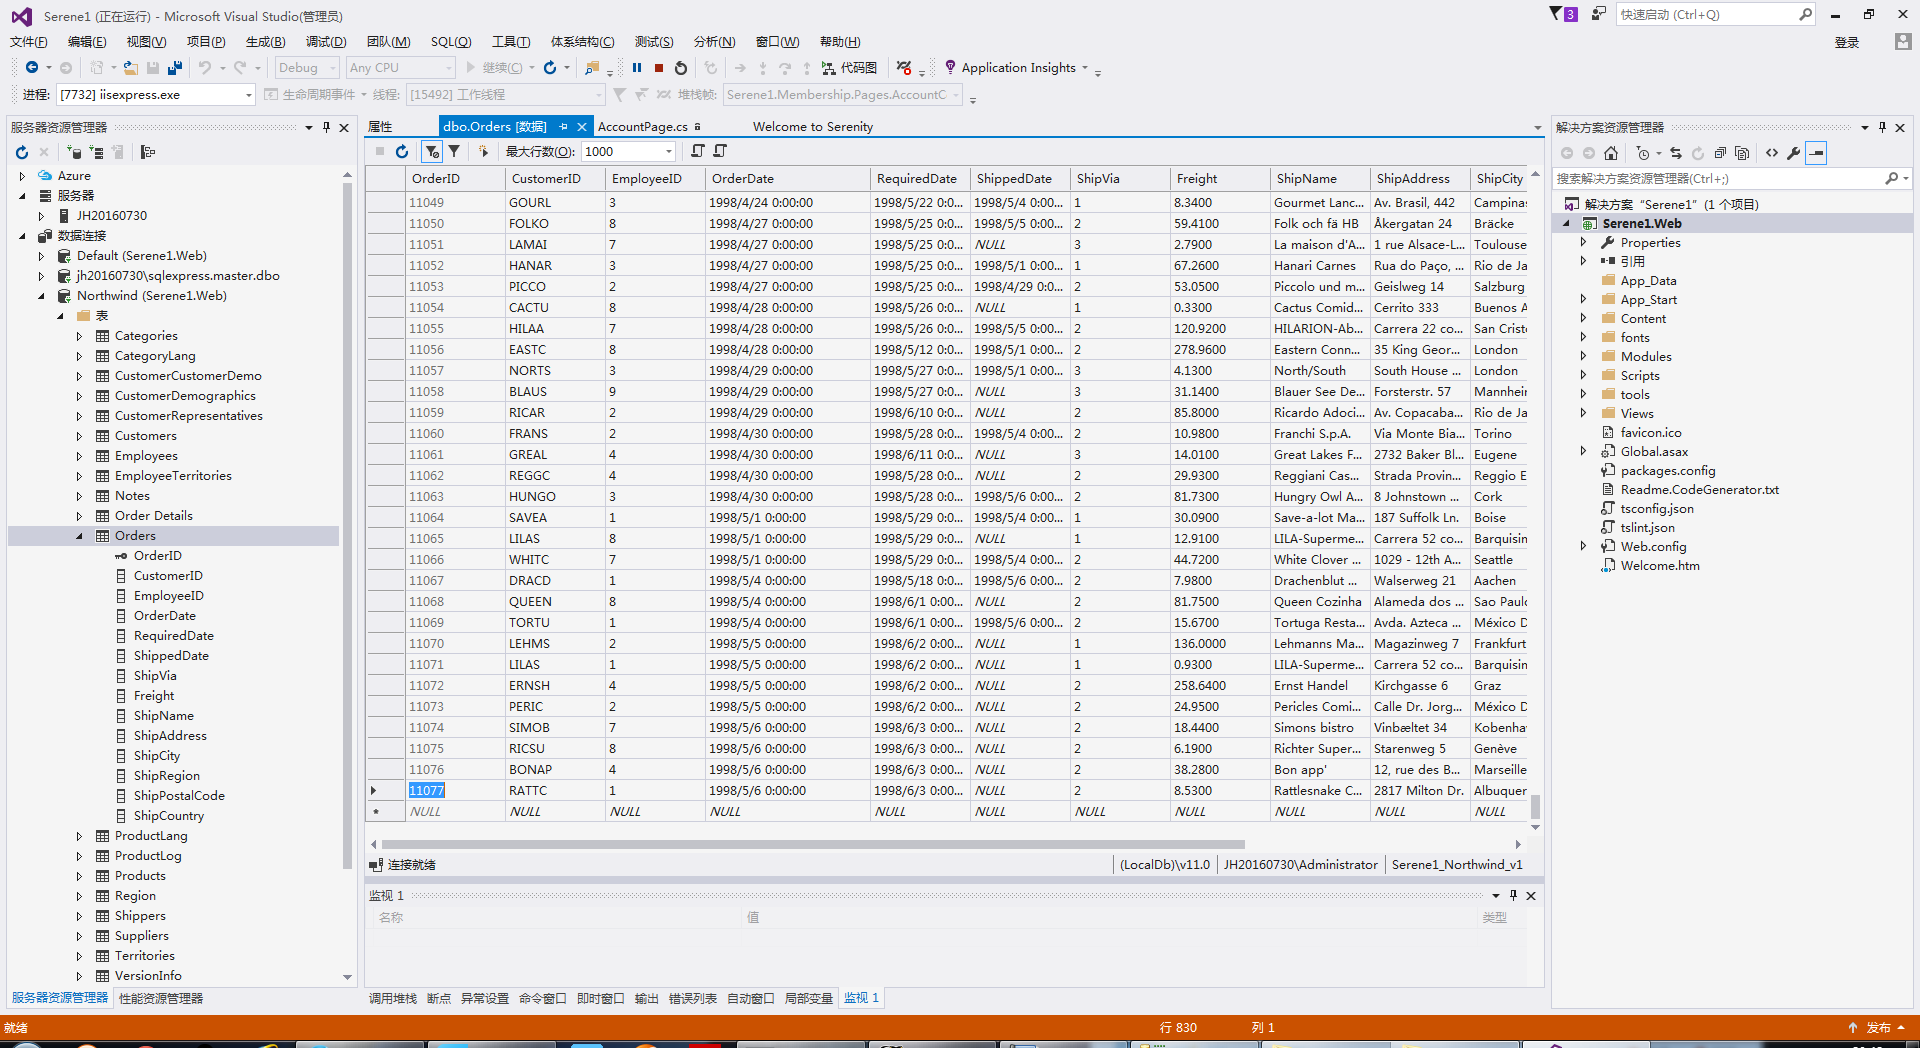The image size is (1920, 1048).
Task: Pause debugging with the Break All button
Action: 637,68
